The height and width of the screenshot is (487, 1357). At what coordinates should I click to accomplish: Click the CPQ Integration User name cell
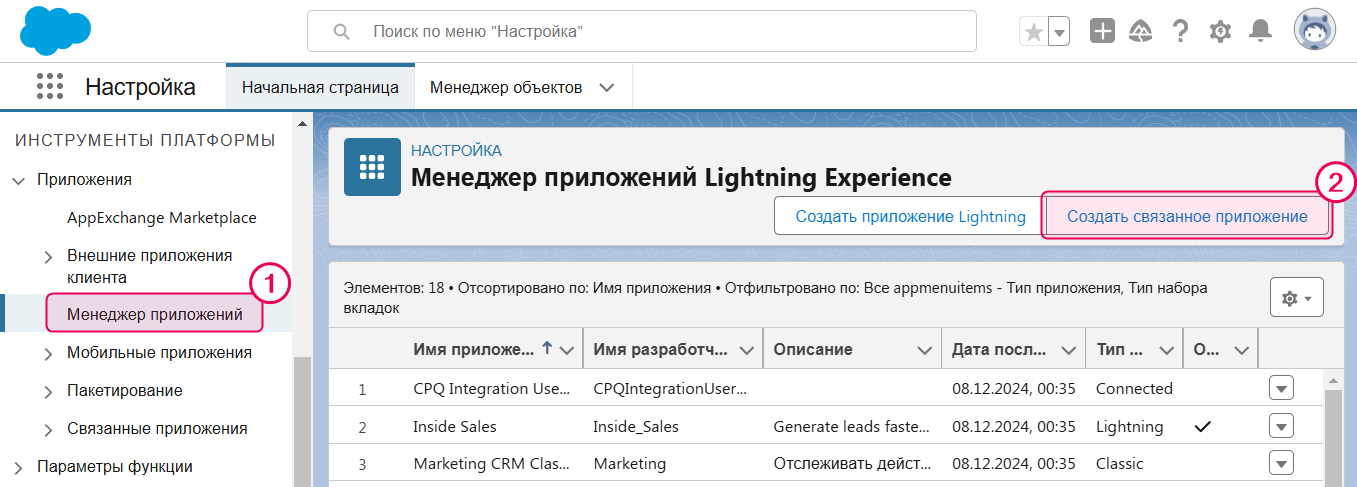tap(492, 388)
